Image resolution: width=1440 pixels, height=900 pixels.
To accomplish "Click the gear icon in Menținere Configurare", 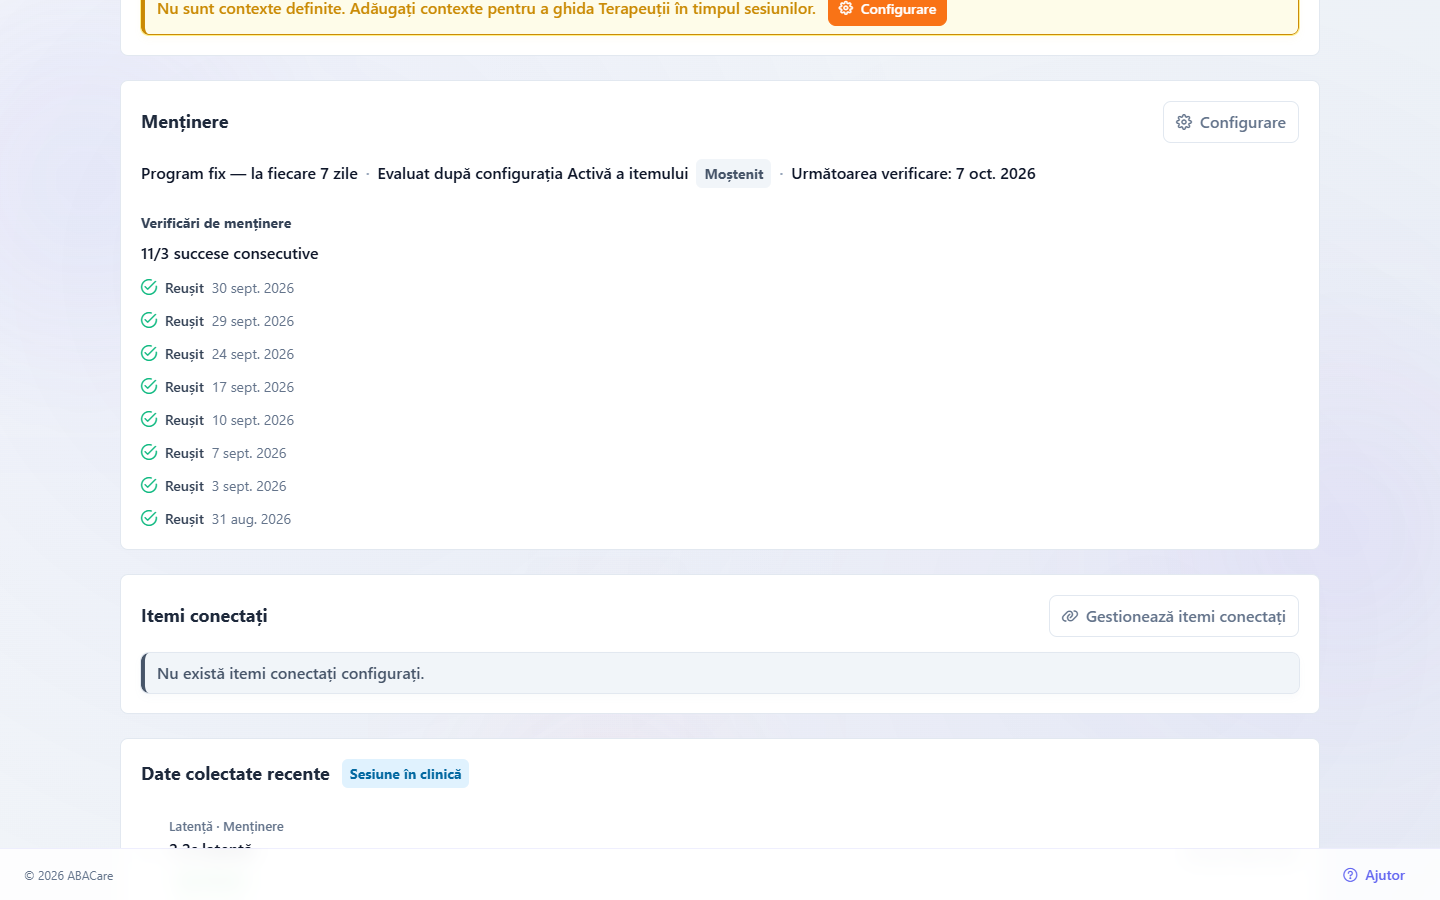I will coord(1184,122).
